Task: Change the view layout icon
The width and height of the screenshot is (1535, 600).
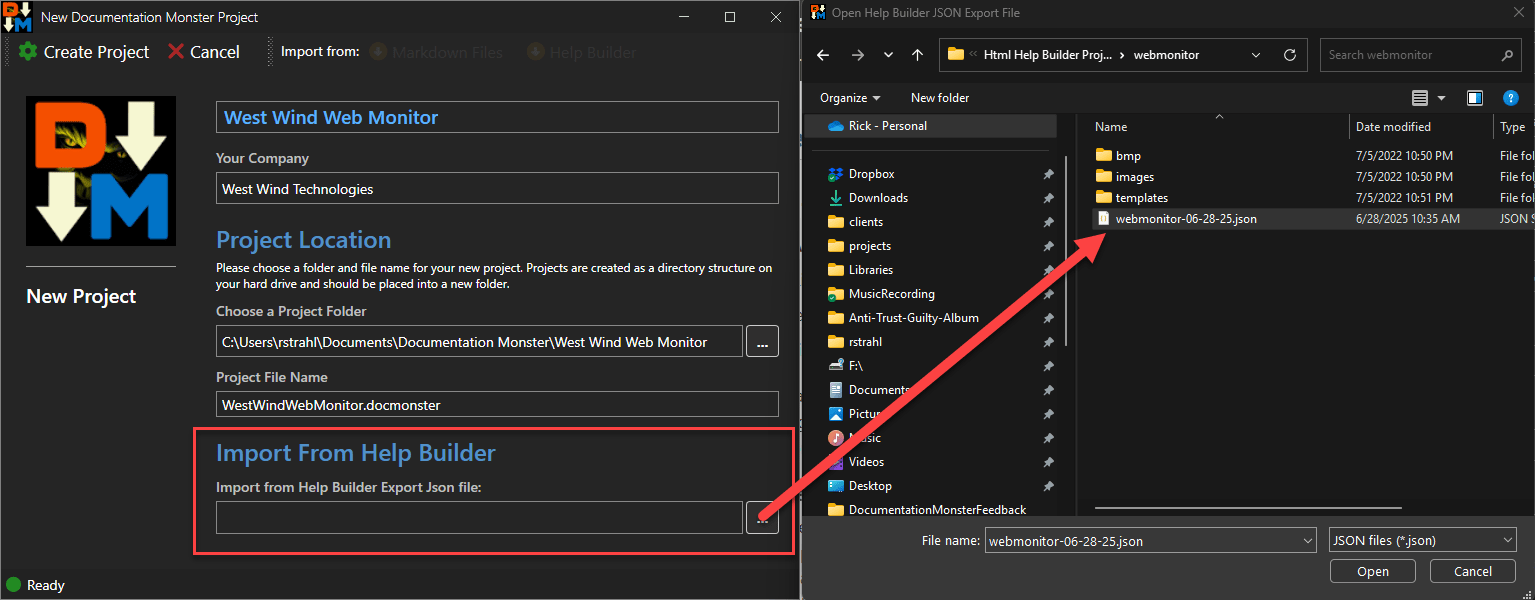Action: [x=1420, y=98]
